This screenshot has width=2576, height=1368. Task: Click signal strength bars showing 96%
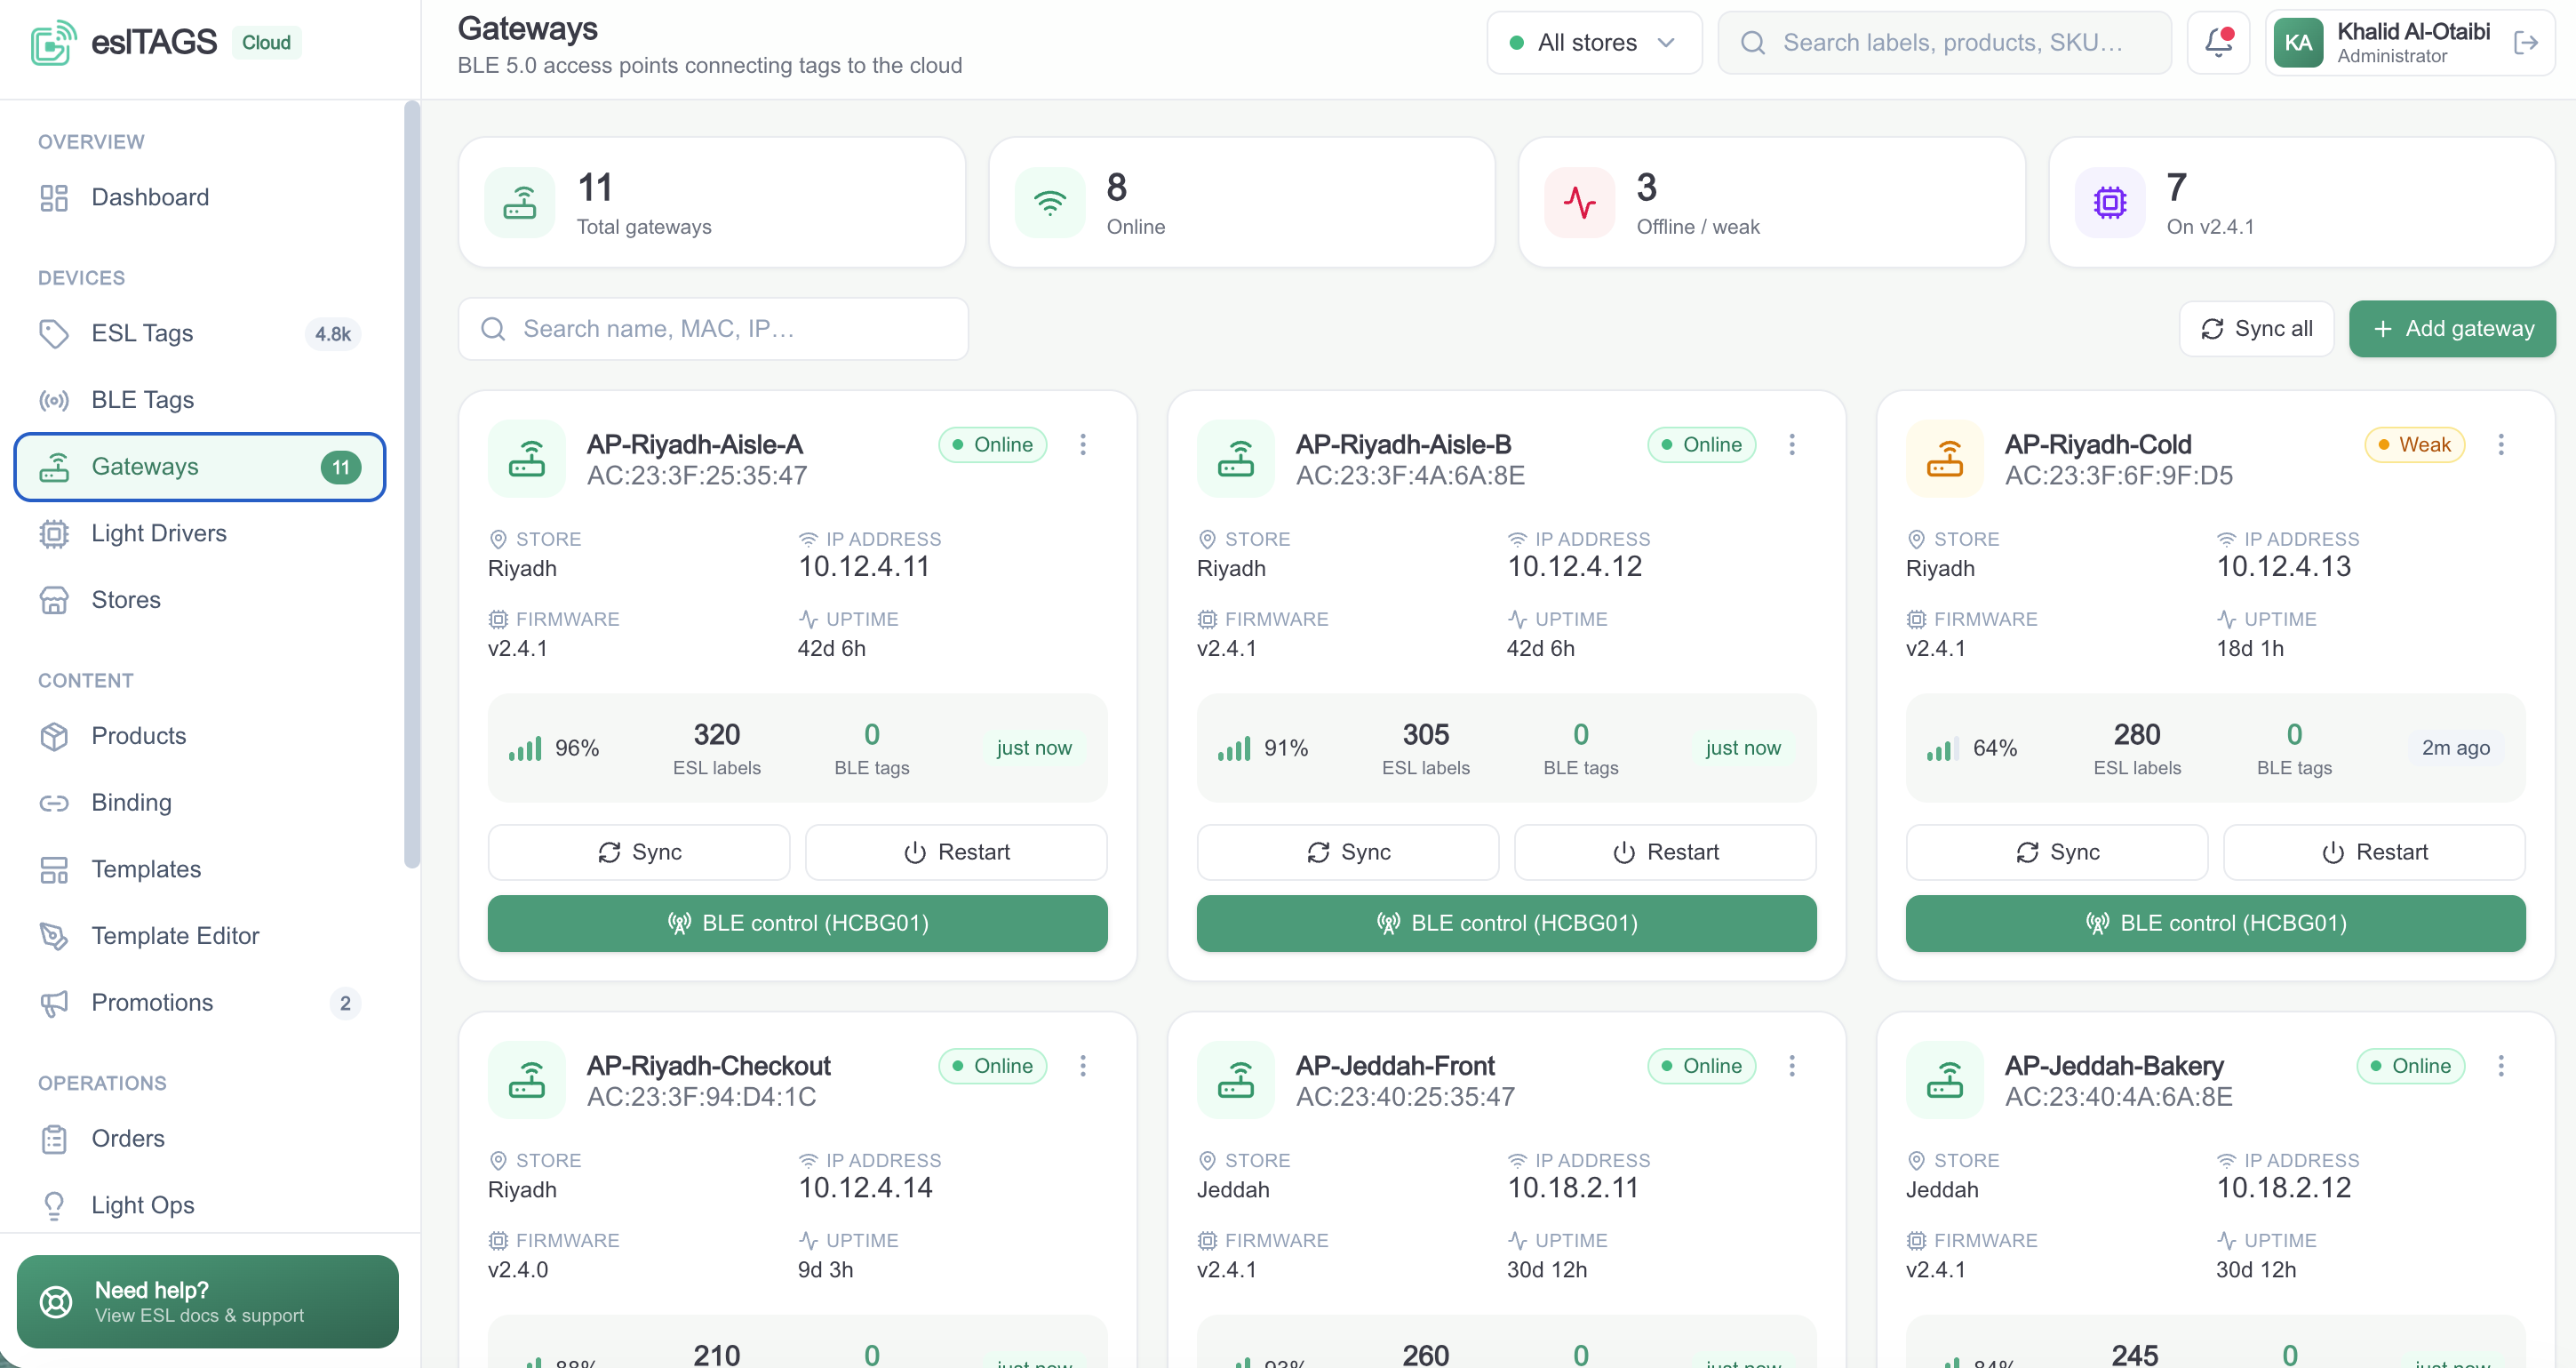click(525, 748)
